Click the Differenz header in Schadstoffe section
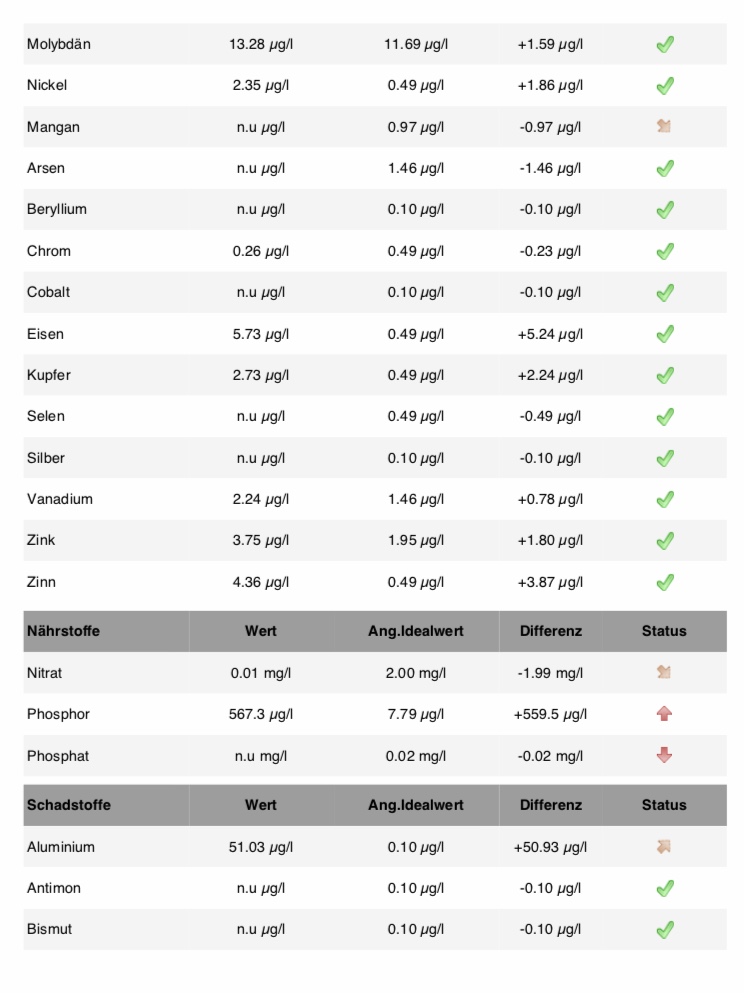744x993 pixels. (550, 805)
